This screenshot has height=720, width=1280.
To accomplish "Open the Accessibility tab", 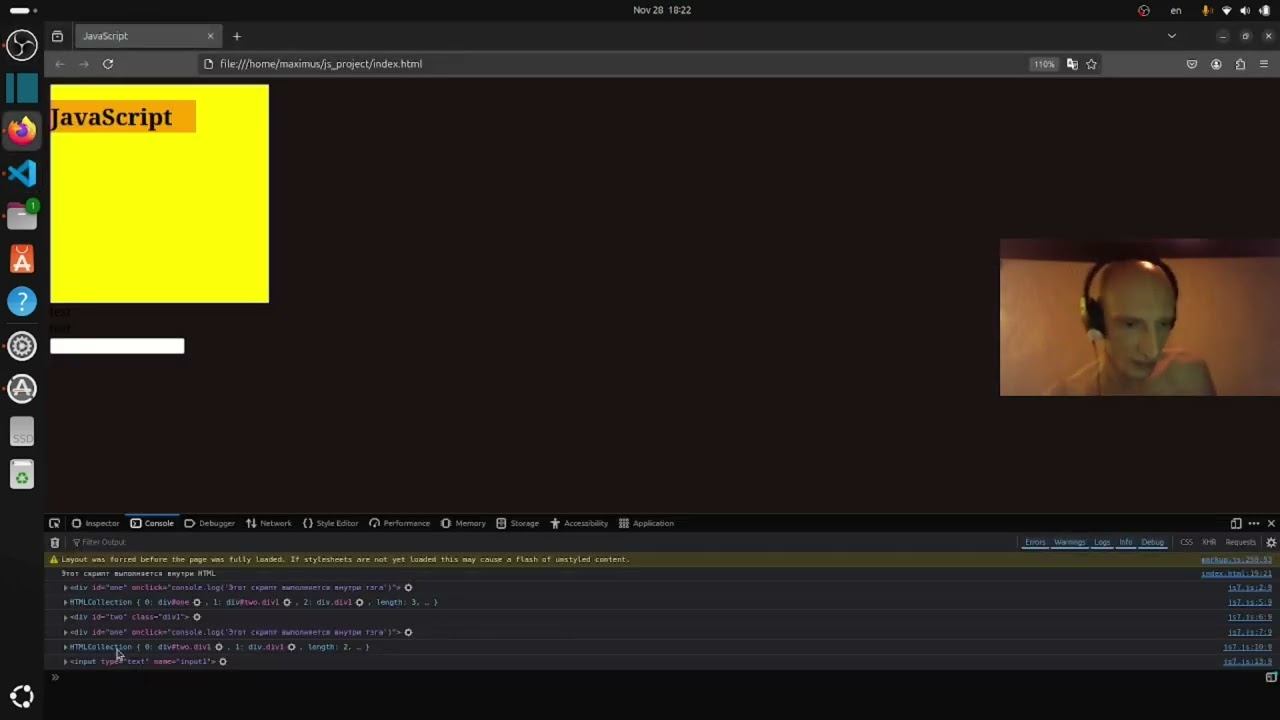I will [x=578, y=523].
